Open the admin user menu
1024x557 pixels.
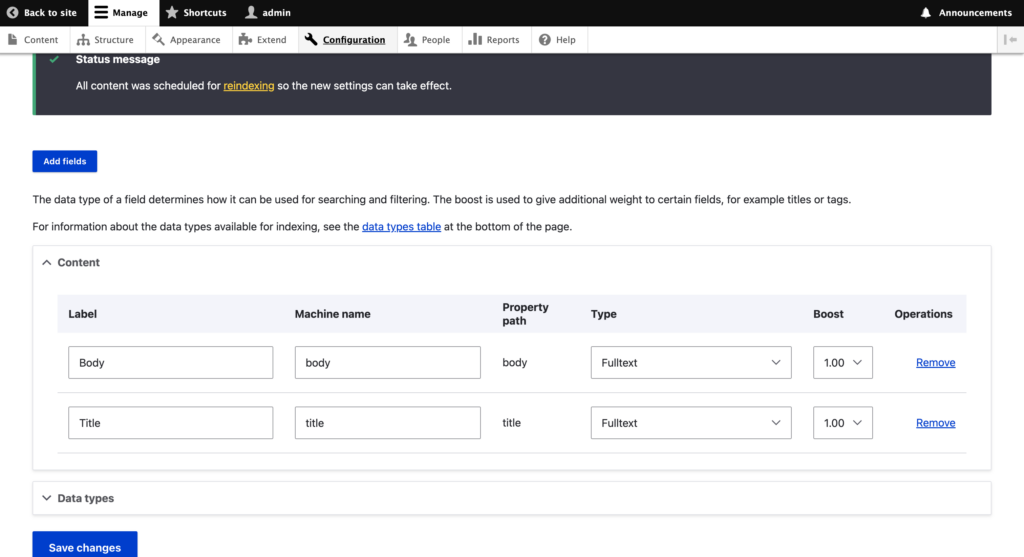tap(268, 13)
